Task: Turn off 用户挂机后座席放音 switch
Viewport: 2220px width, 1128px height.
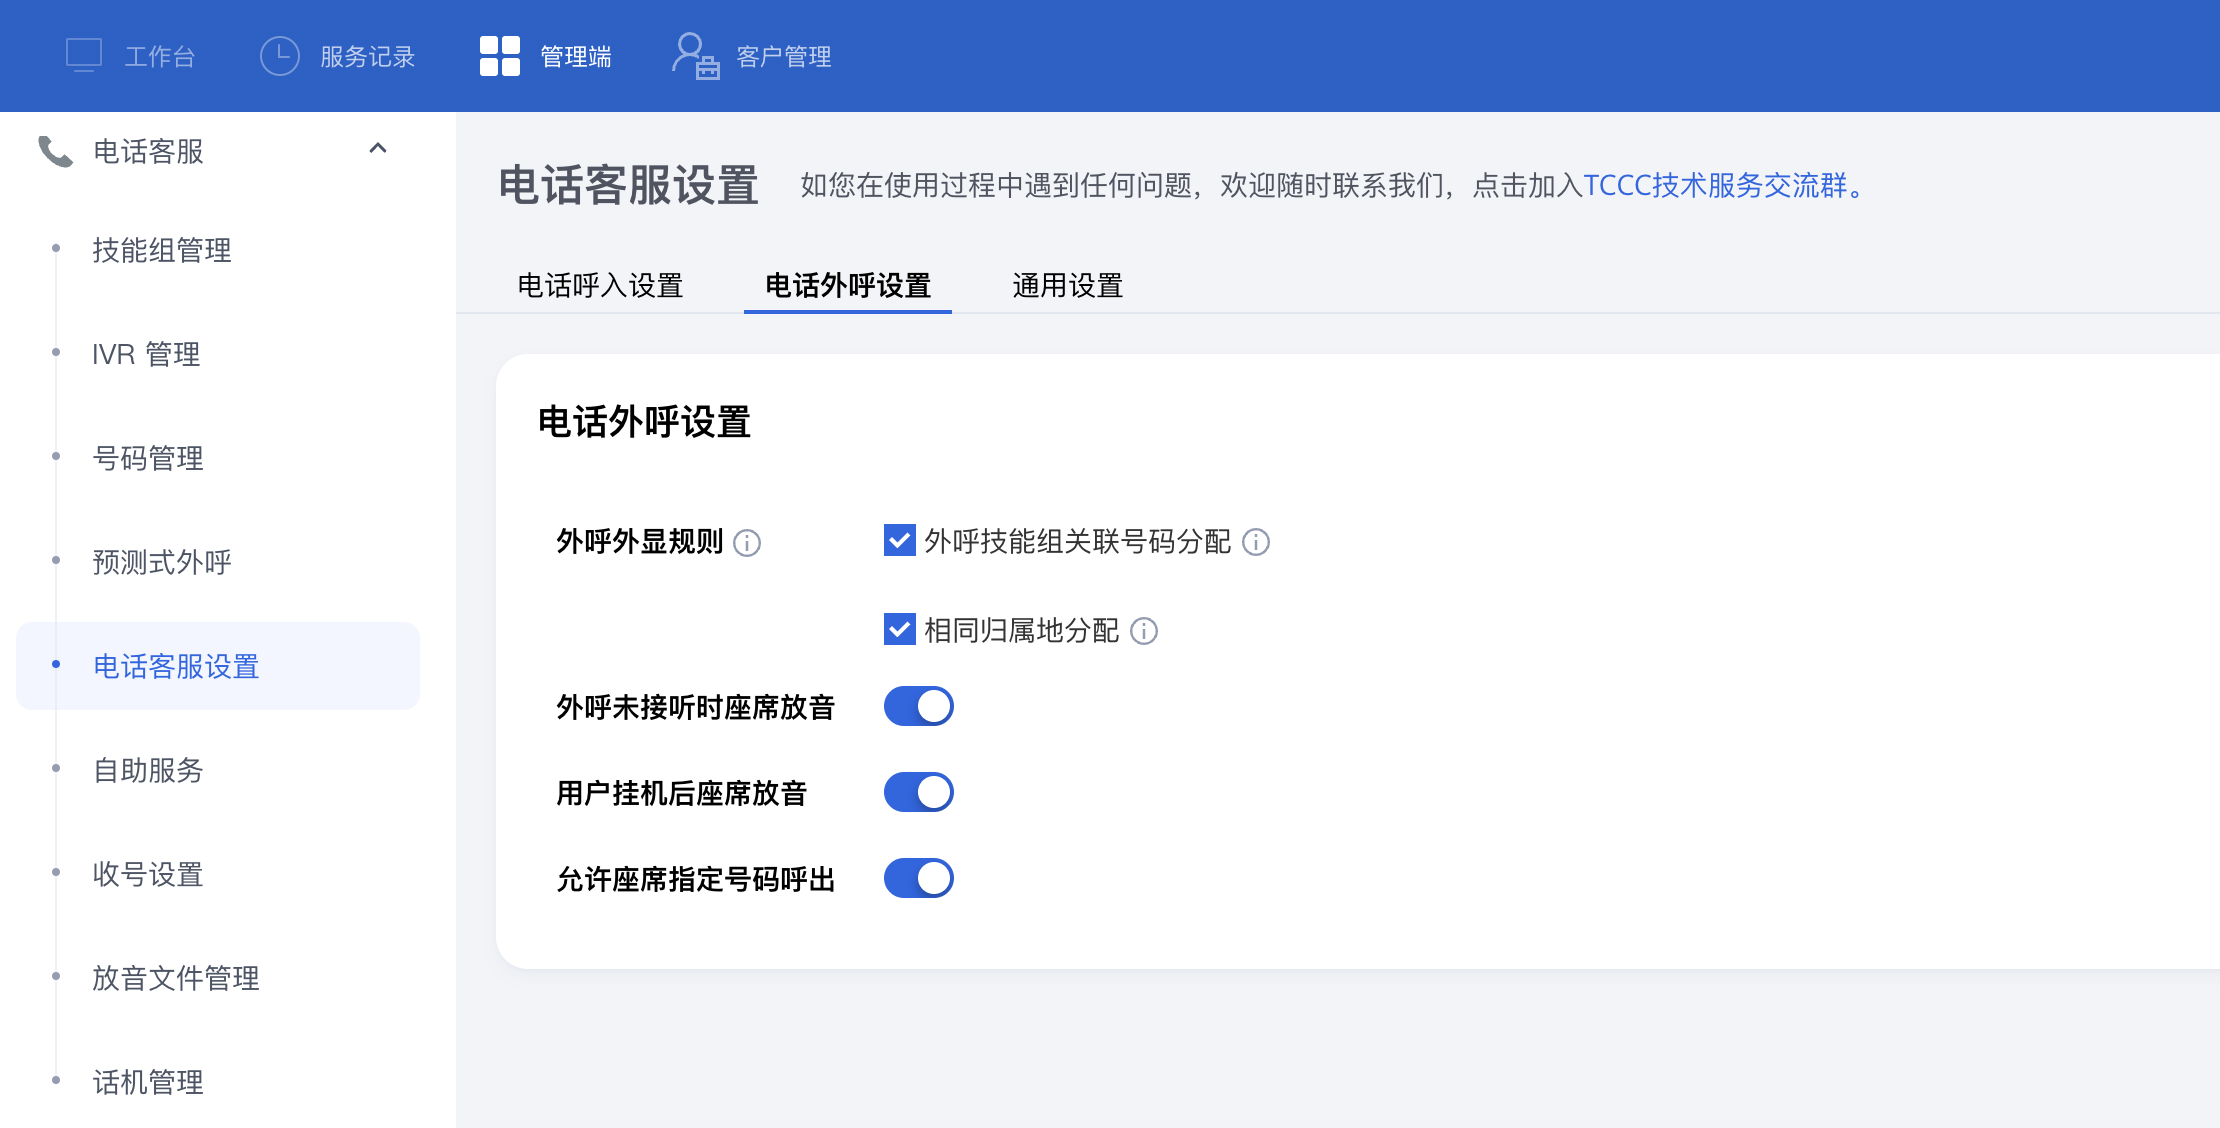Action: (918, 793)
